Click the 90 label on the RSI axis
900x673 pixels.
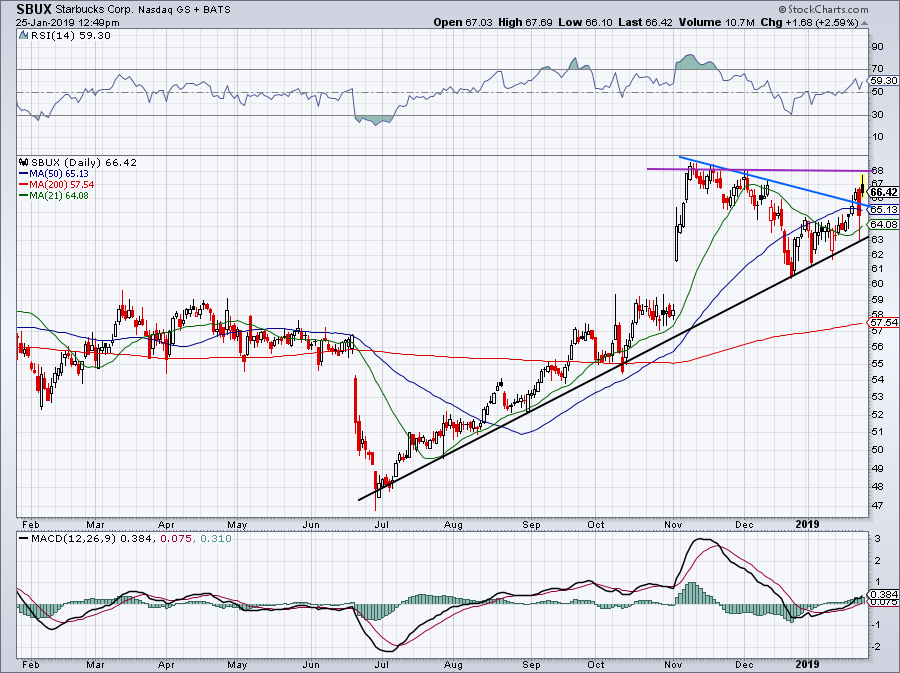point(877,47)
